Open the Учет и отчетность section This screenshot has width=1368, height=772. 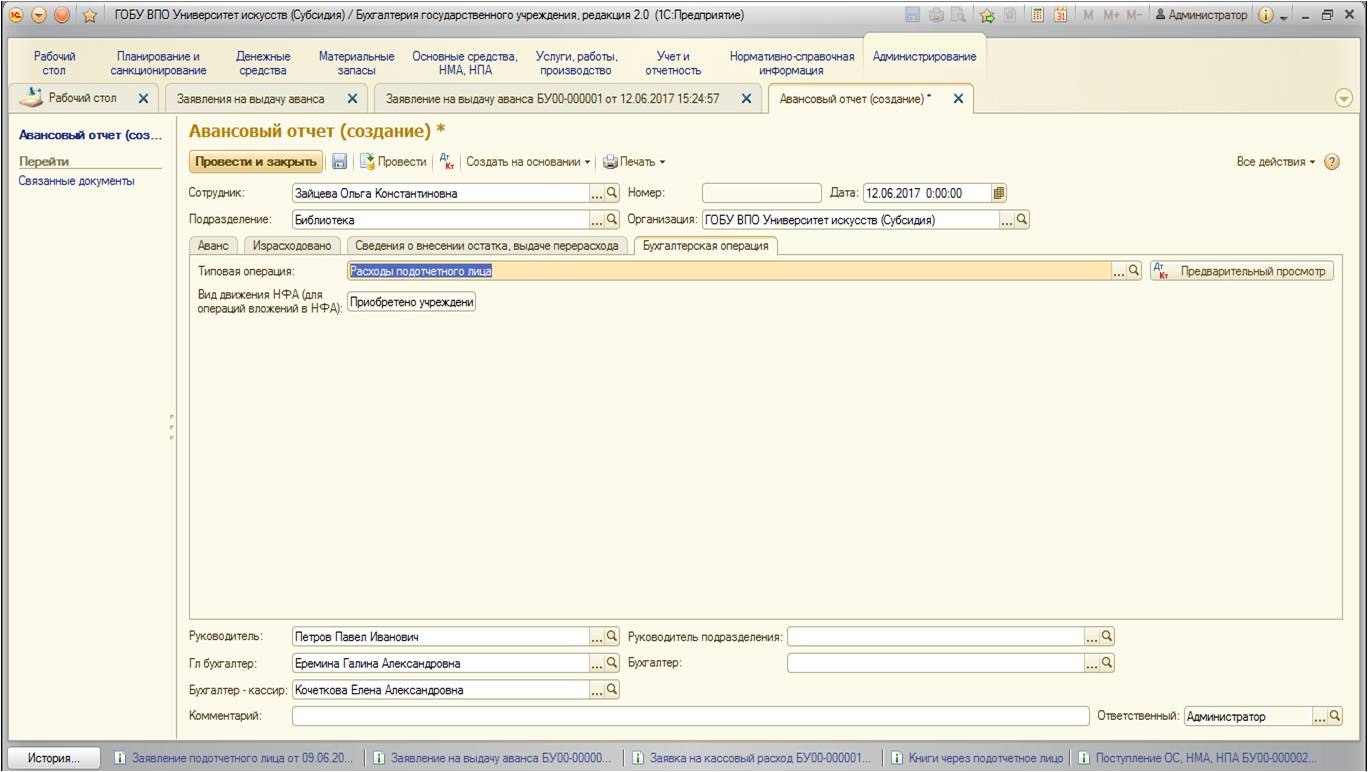[673, 63]
